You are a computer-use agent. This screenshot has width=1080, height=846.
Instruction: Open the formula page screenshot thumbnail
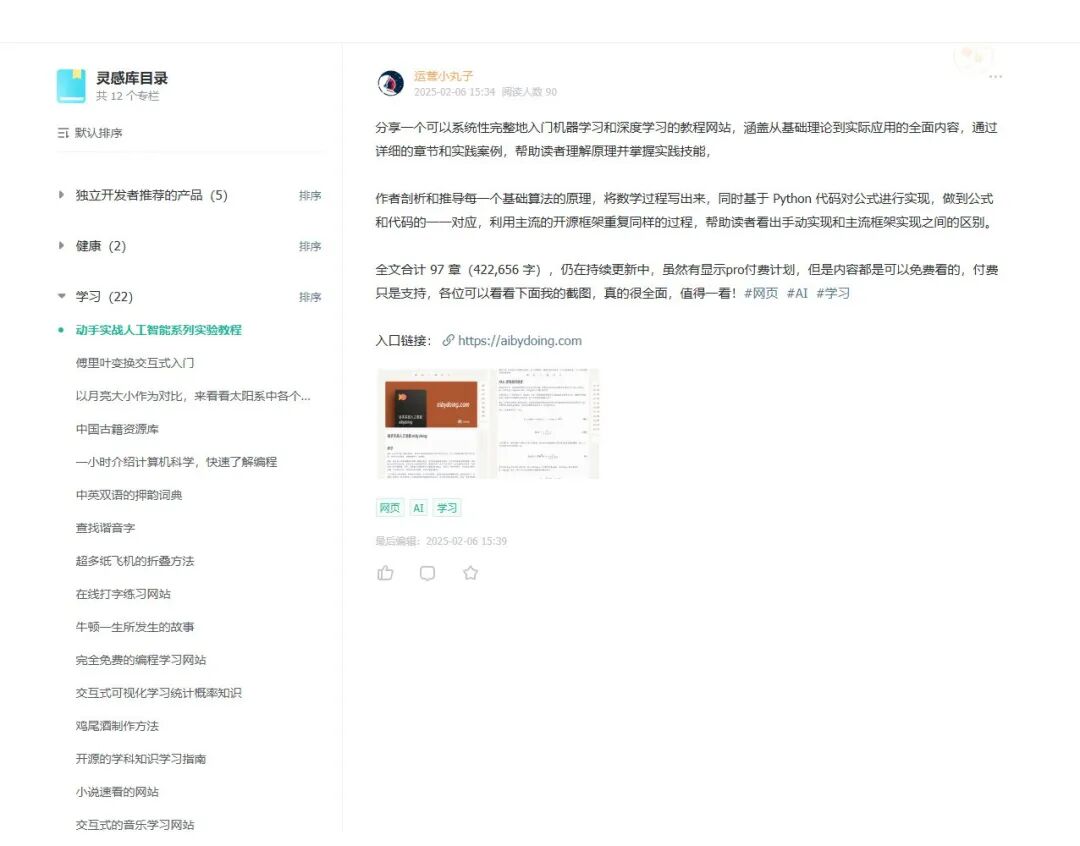coord(544,424)
